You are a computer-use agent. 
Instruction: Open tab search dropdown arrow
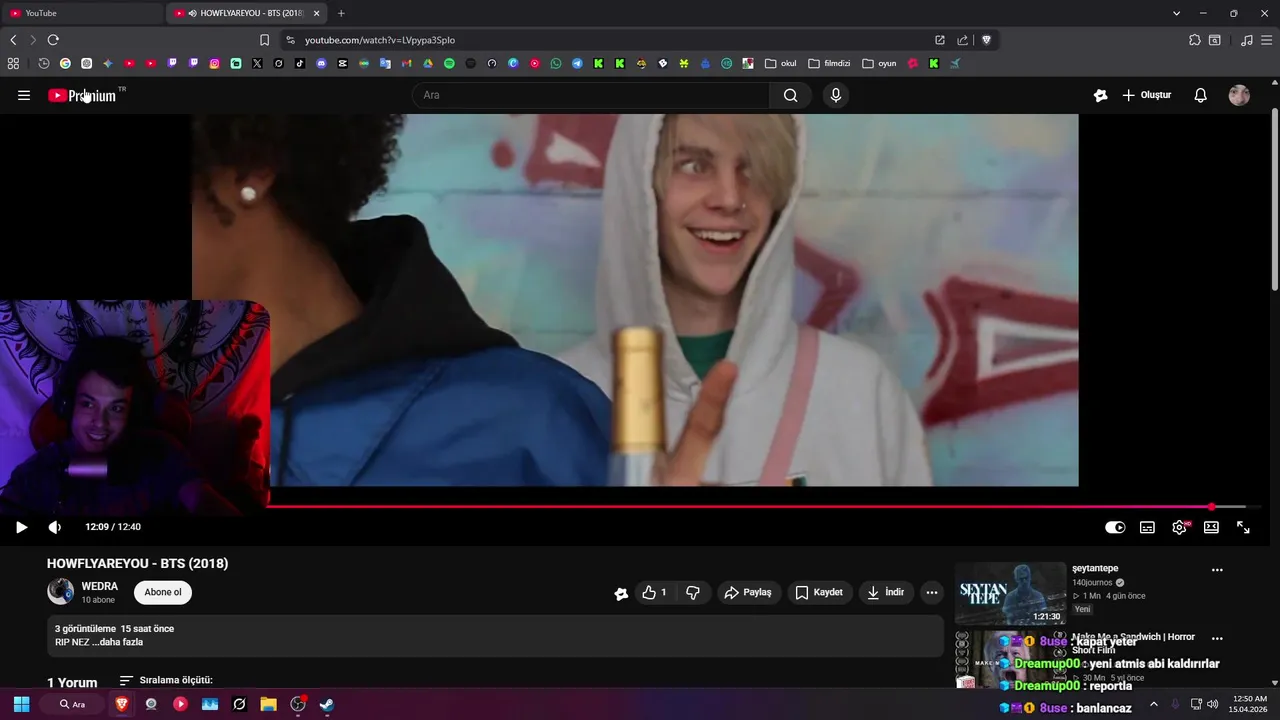pyautogui.click(x=1176, y=13)
